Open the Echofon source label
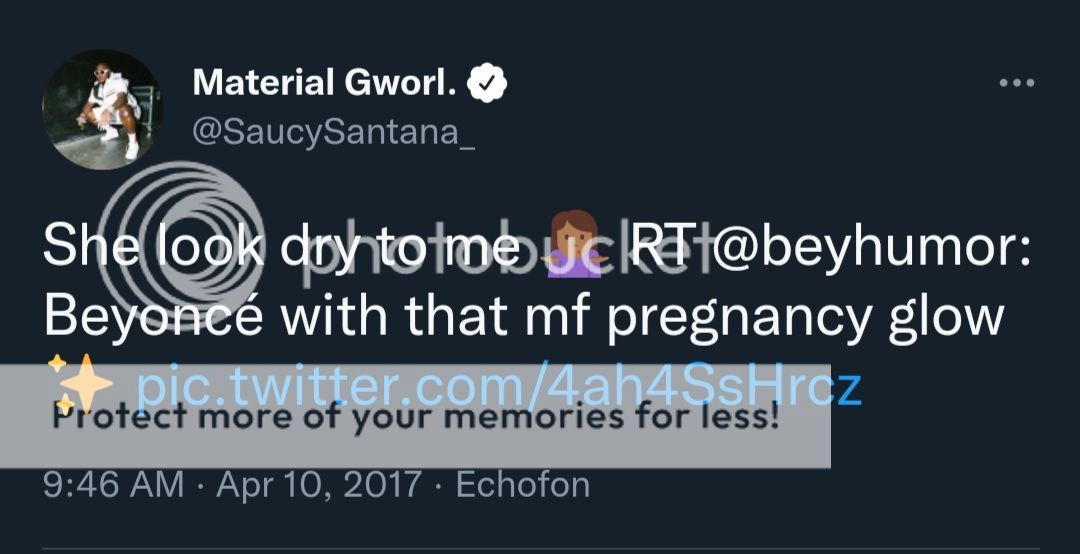The height and width of the screenshot is (554, 1080). click(x=523, y=485)
